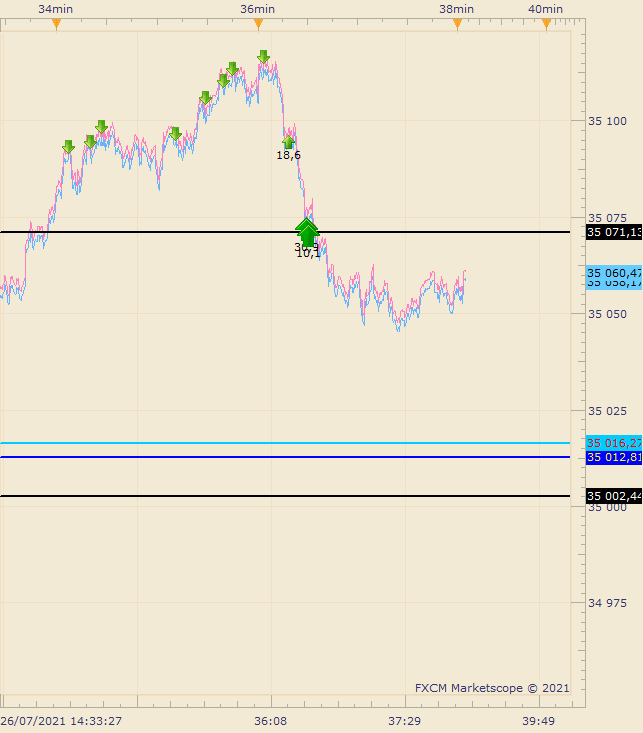643x733 pixels.
Task: Click the 34 975 price axis value
Action: 607,603
